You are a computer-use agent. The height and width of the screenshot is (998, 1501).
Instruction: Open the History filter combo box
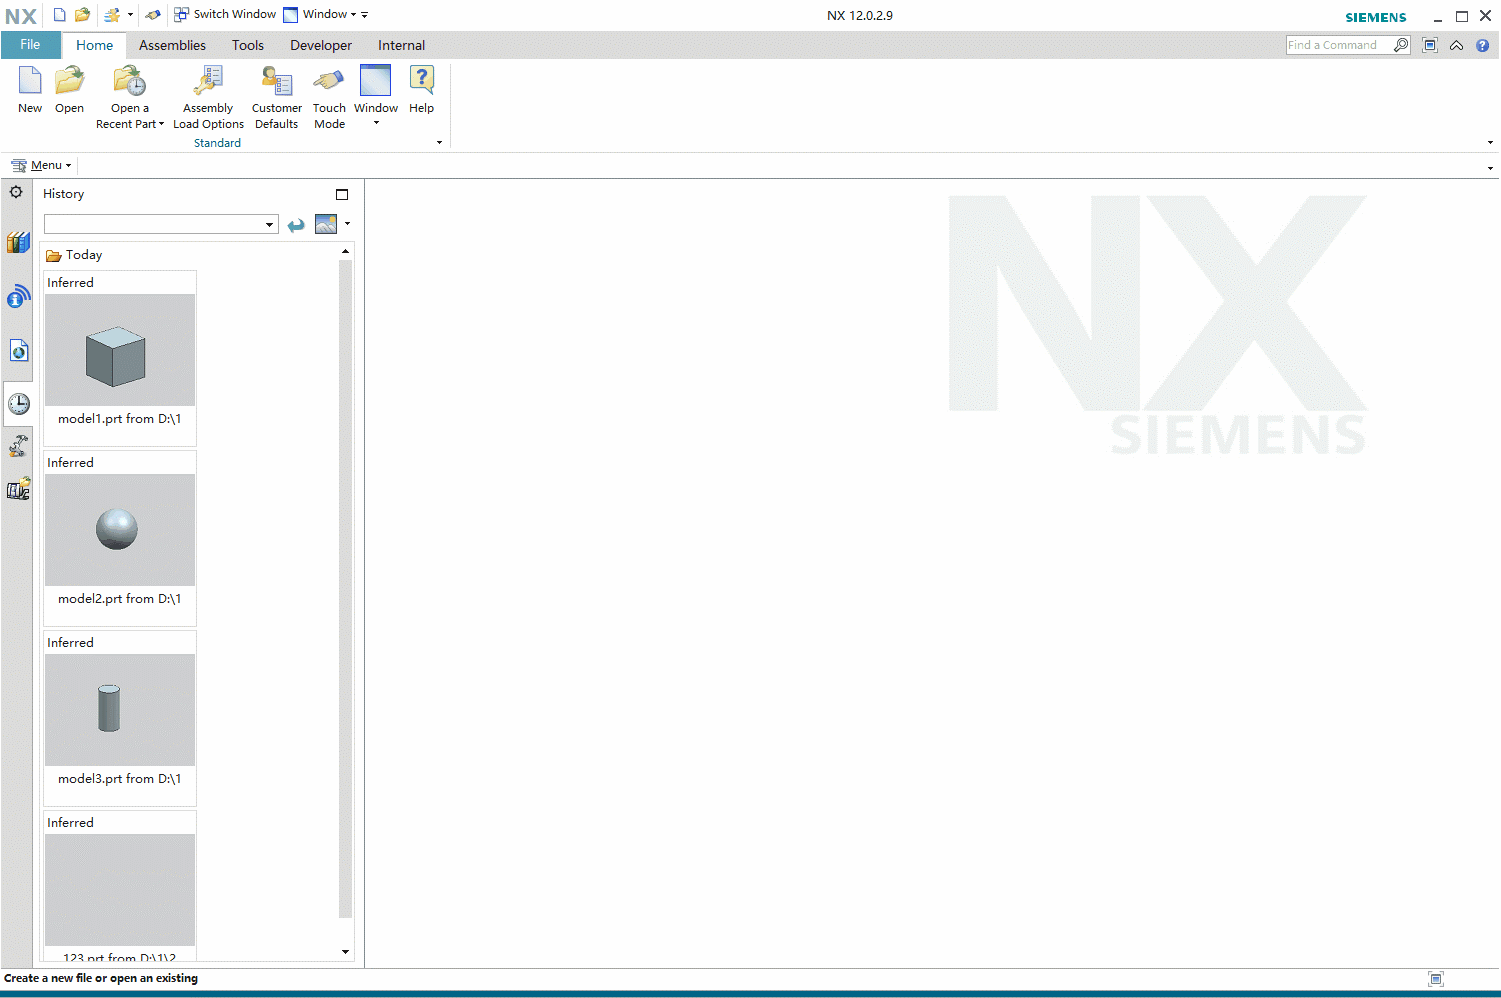tap(161, 224)
